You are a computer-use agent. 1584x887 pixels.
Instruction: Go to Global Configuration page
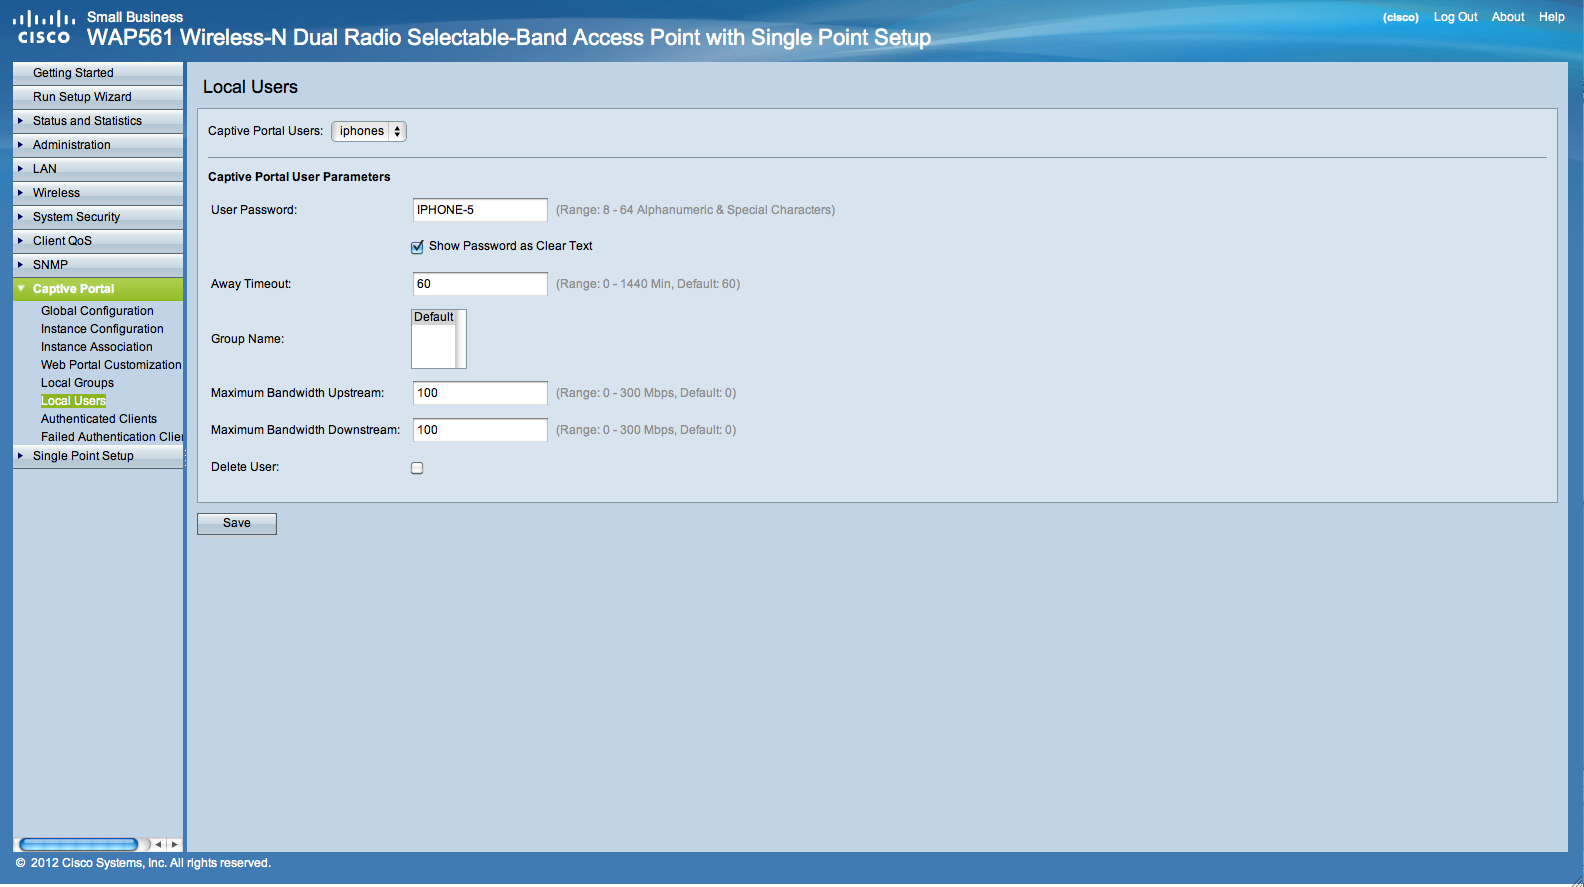coord(97,311)
